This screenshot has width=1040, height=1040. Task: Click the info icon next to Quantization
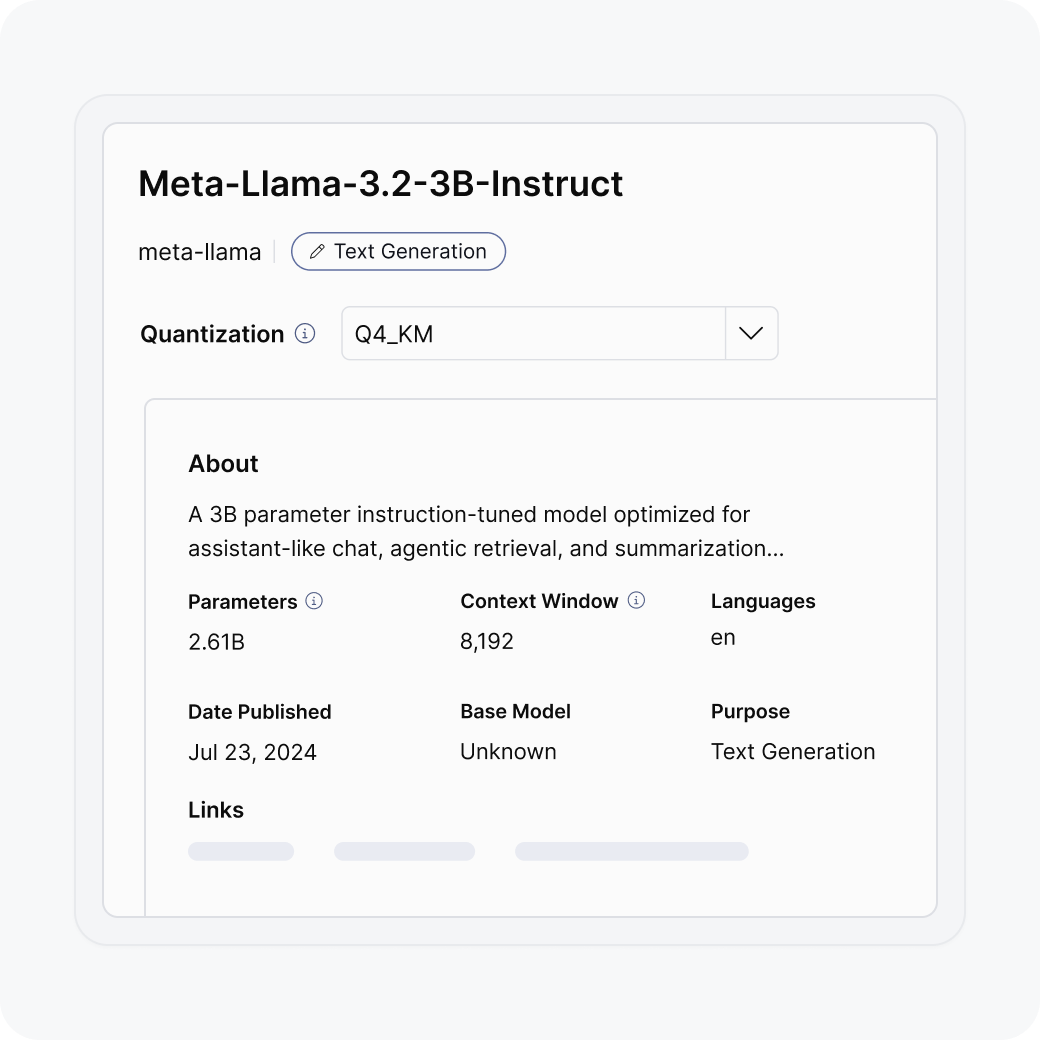(x=306, y=334)
